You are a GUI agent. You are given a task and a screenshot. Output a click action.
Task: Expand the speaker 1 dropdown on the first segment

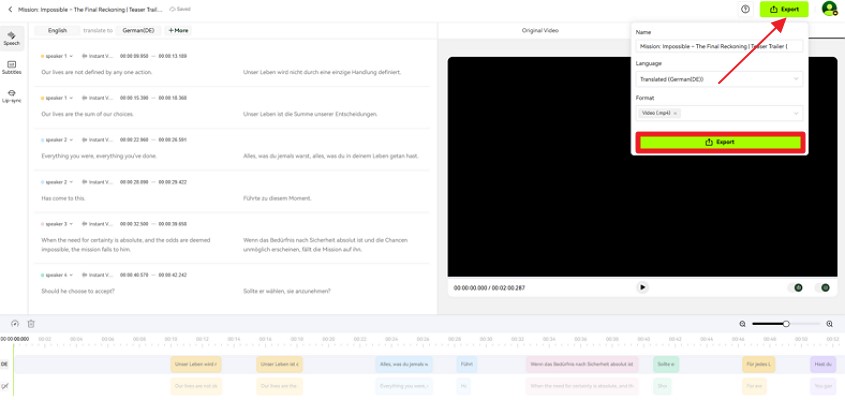tap(70, 56)
